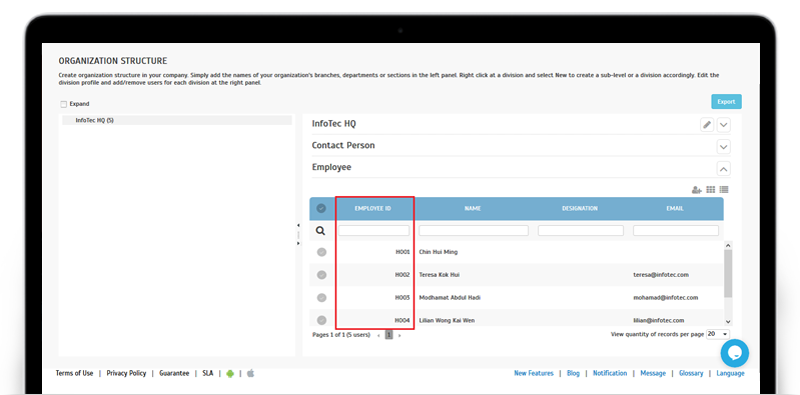Click employee ID H002 cell
This screenshot has width=800, height=395.
click(403, 275)
